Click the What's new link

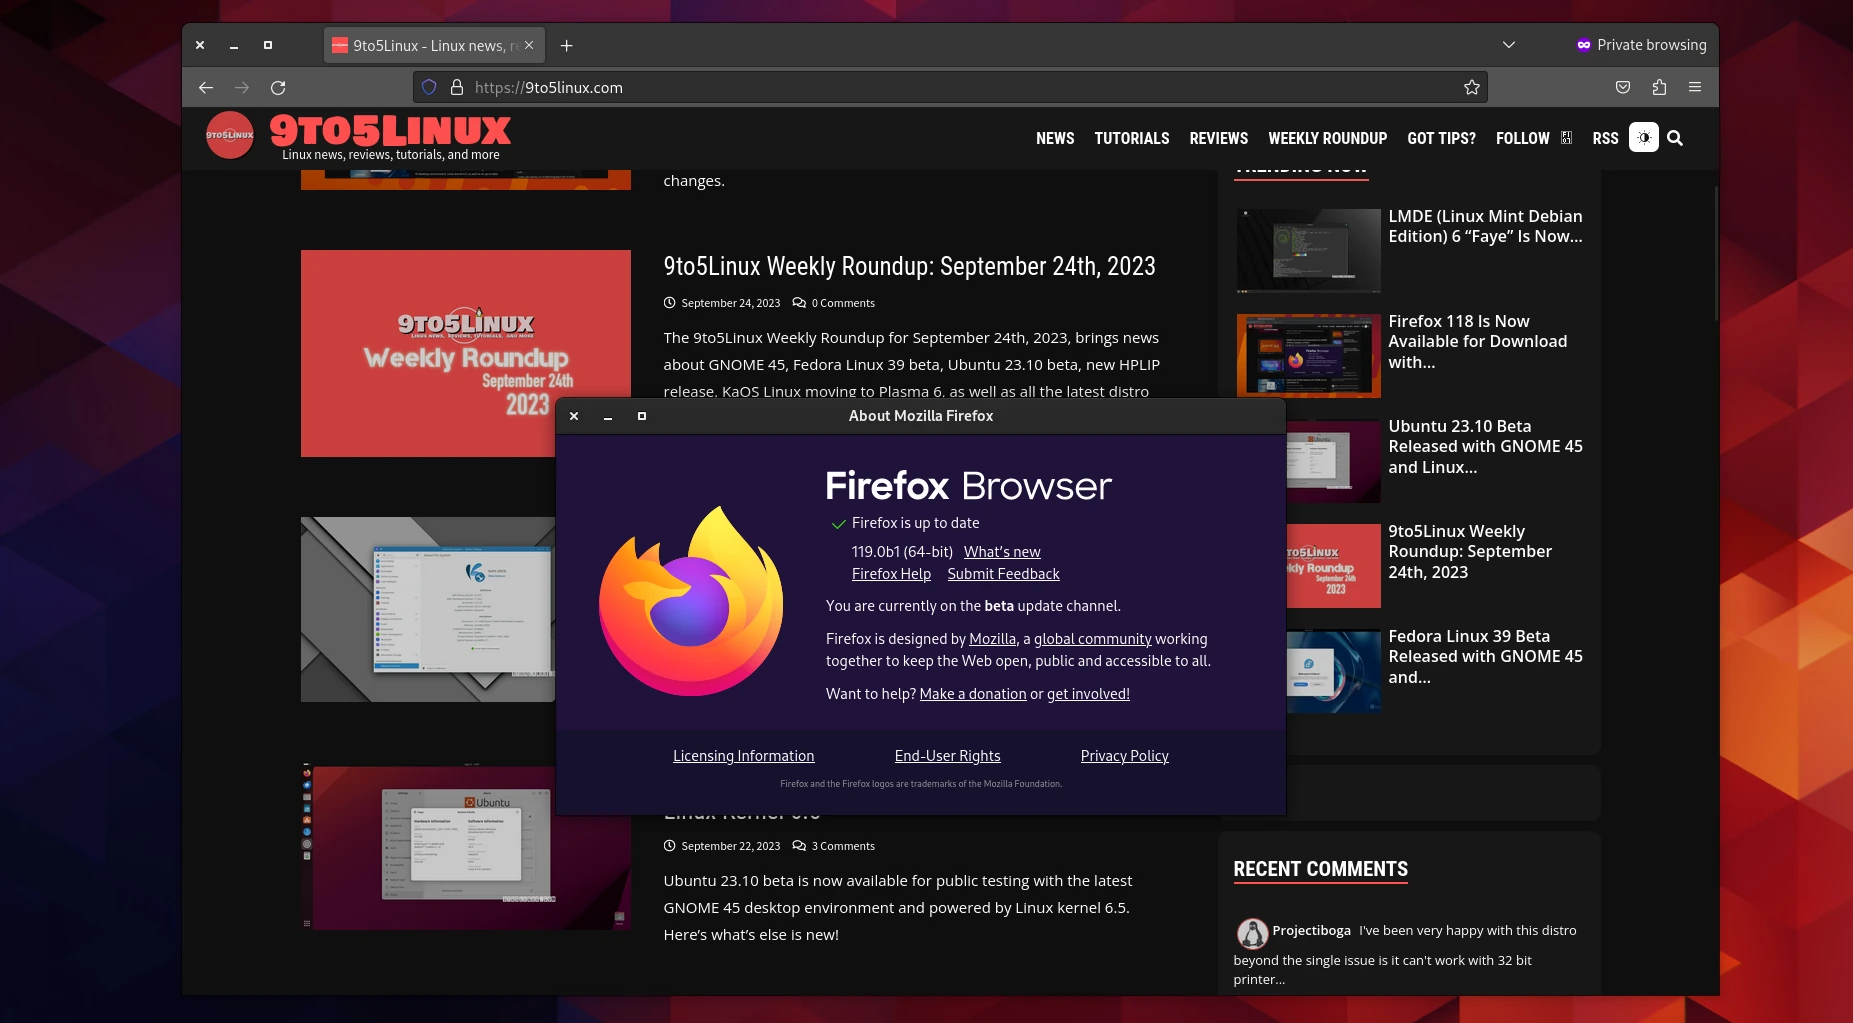coord(1001,551)
